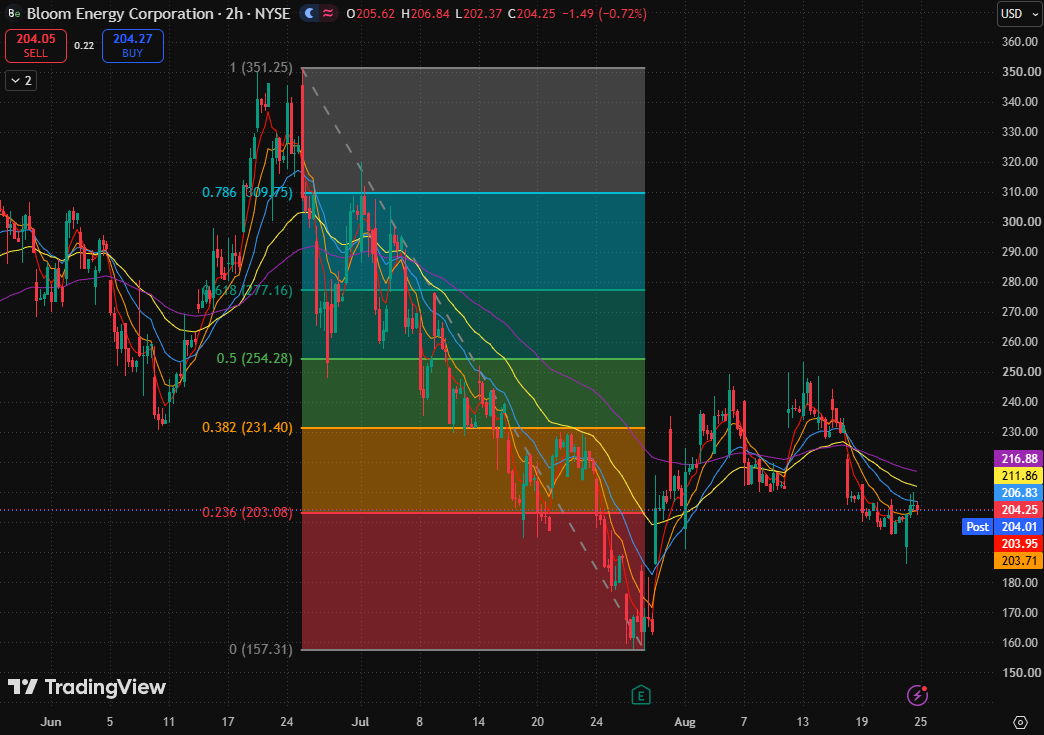Click the purple lightning event icon
The height and width of the screenshot is (735, 1044).
917,695
